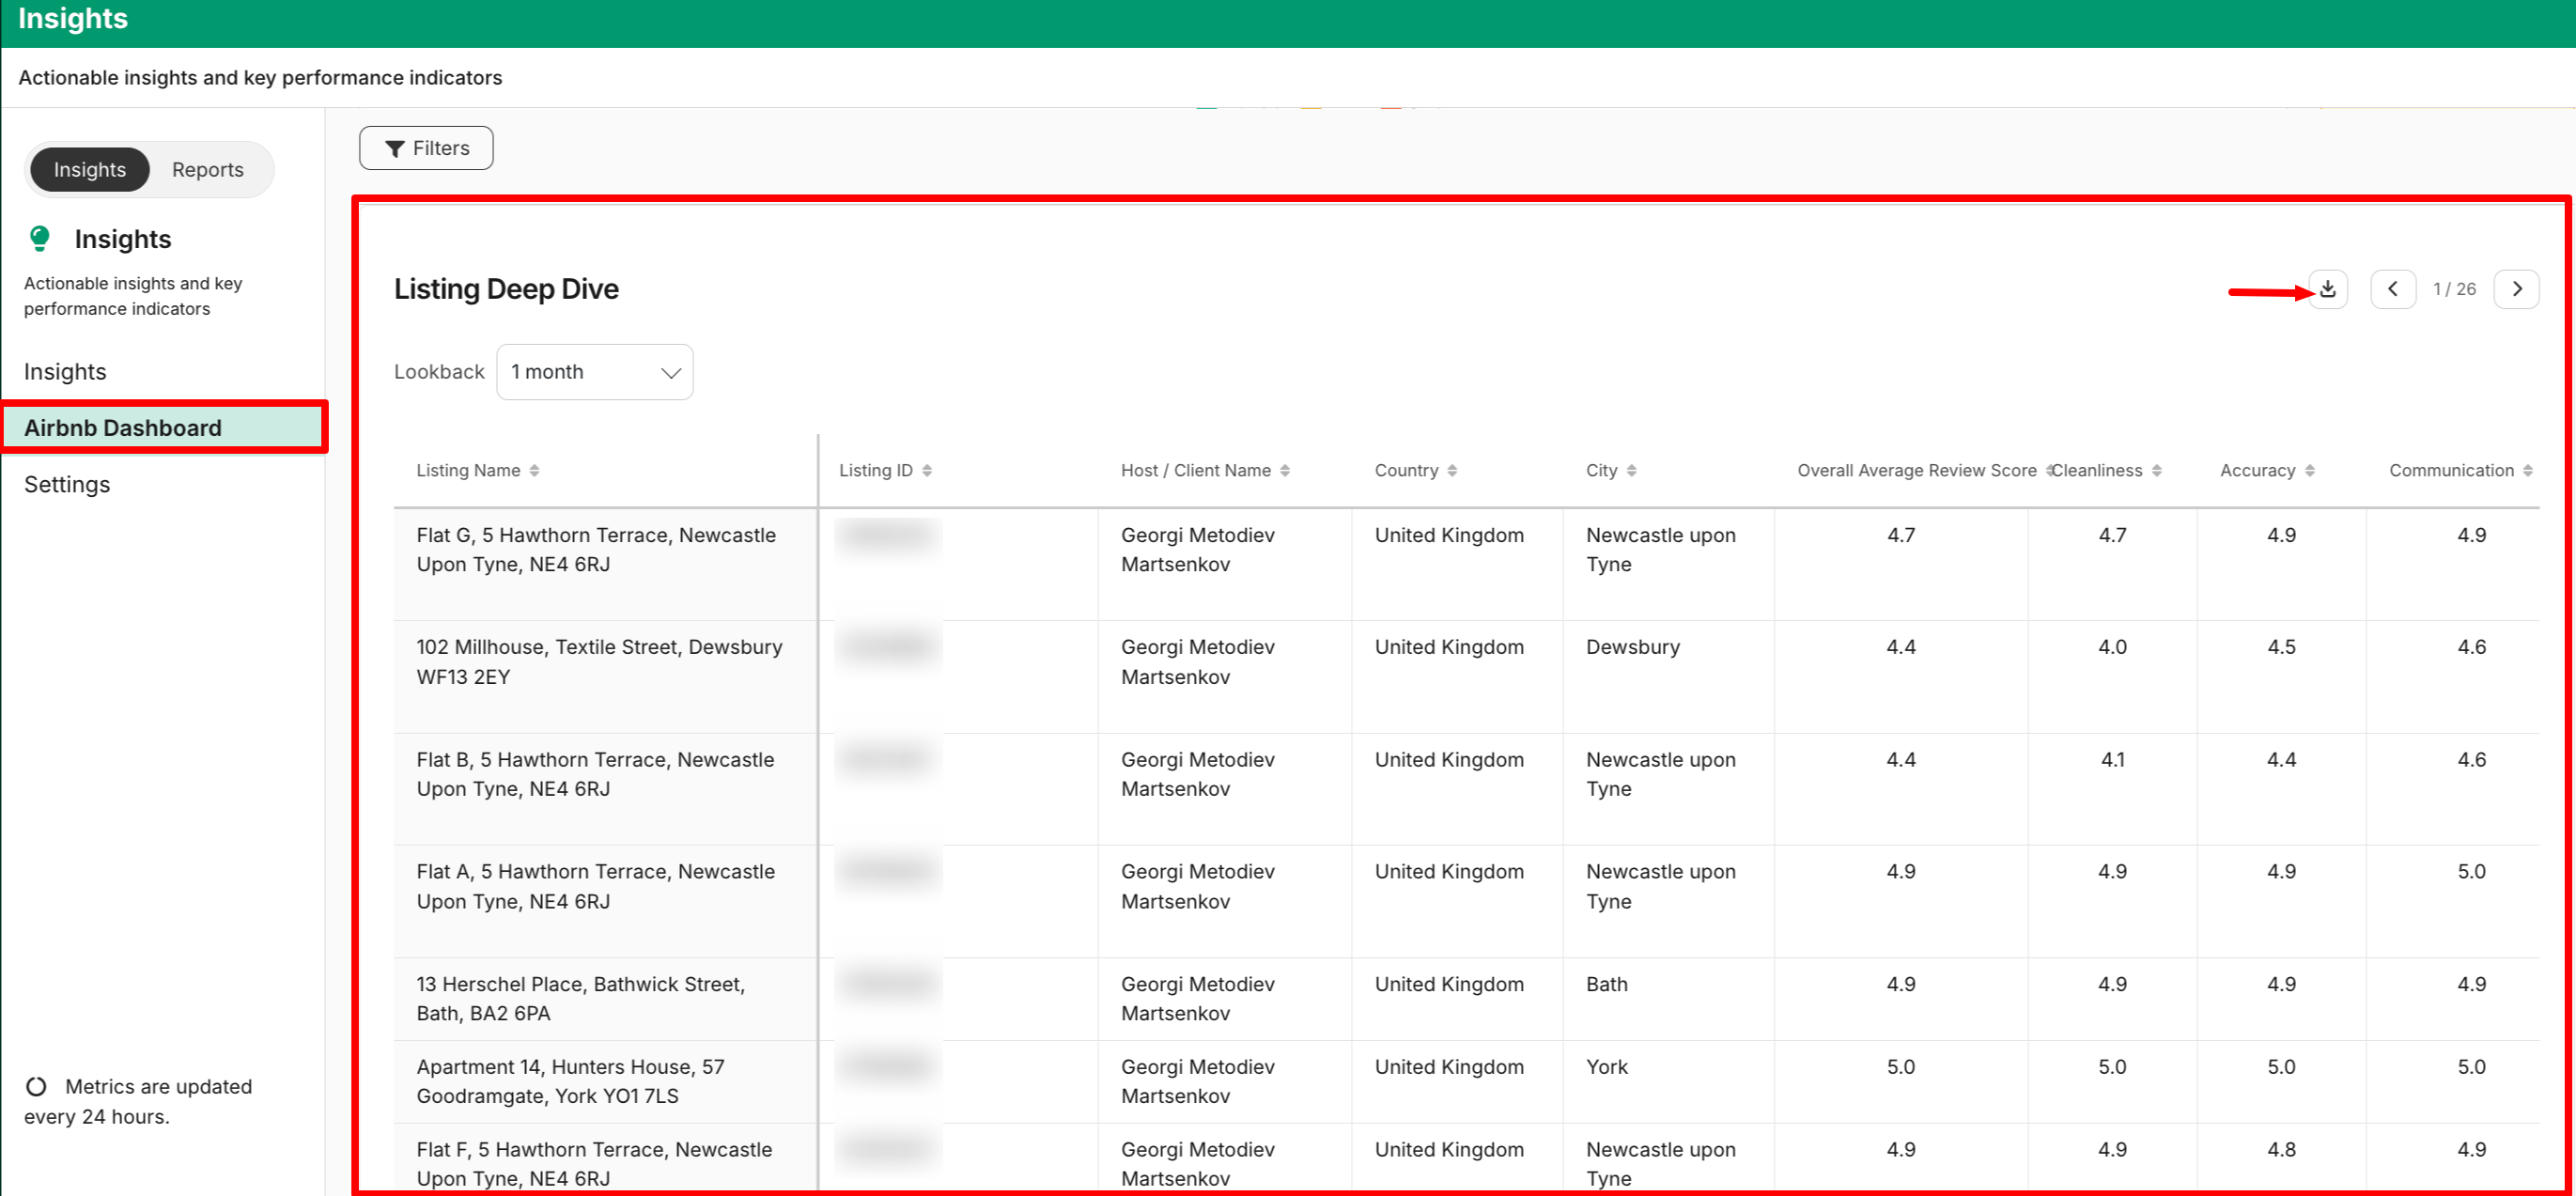Go to previous page arrow
This screenshot has width=2576, height=1196.
click(x=2392, y=289)
